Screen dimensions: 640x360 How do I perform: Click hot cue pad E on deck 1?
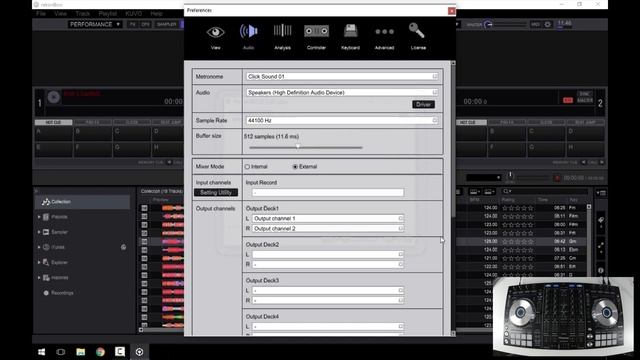[53, 149]
